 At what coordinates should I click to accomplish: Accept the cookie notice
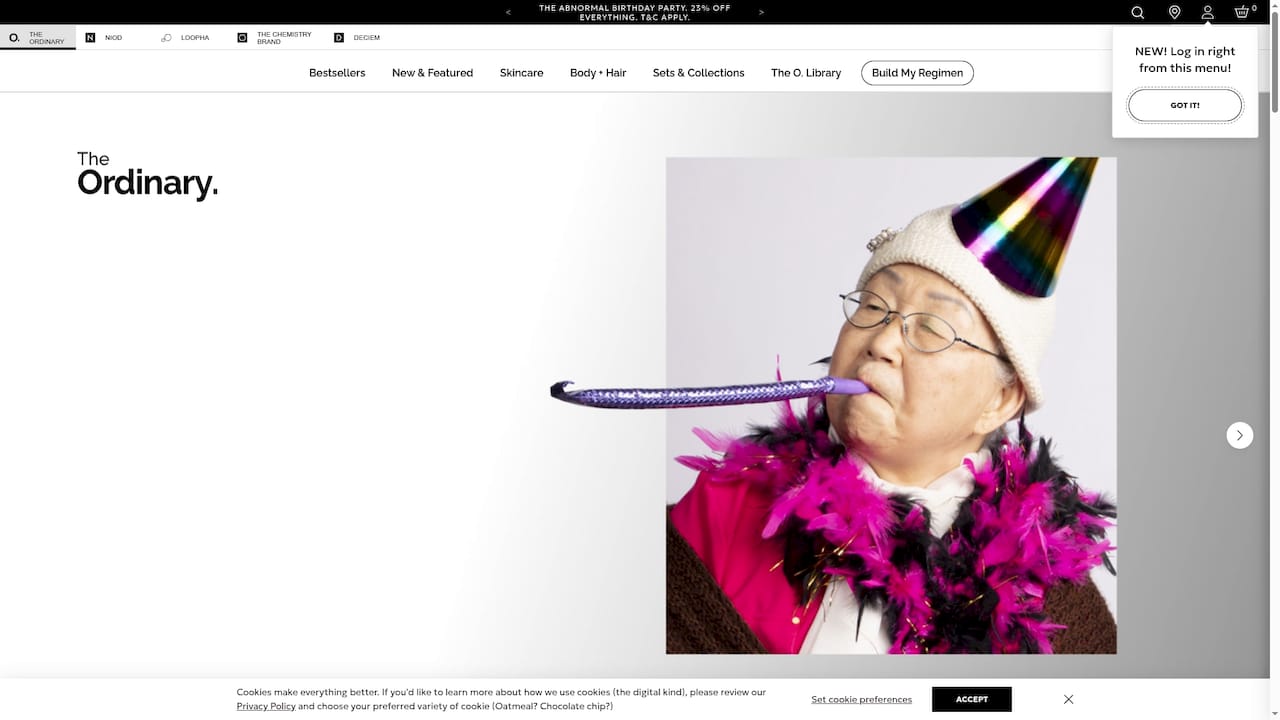click(971, 699)
